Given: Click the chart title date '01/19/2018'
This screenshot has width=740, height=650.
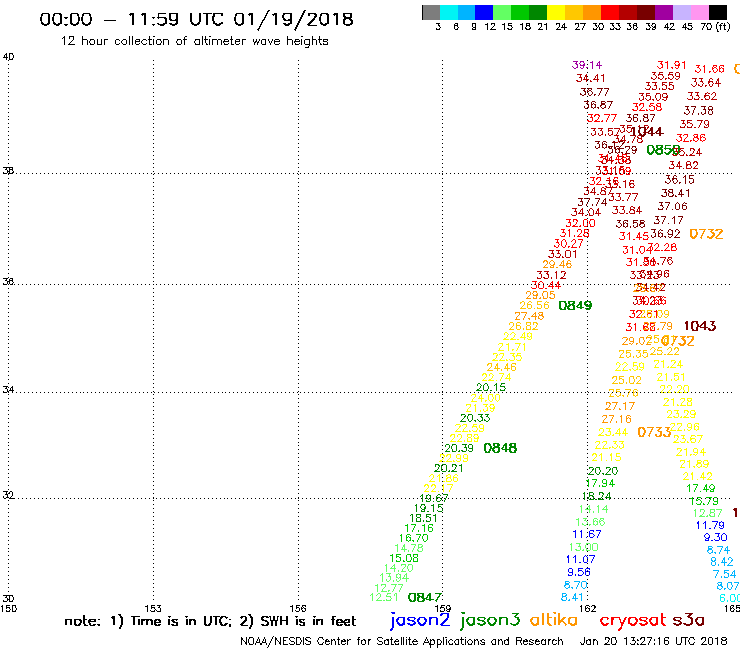Looking at the screenshot, I should tap(293, 19).
